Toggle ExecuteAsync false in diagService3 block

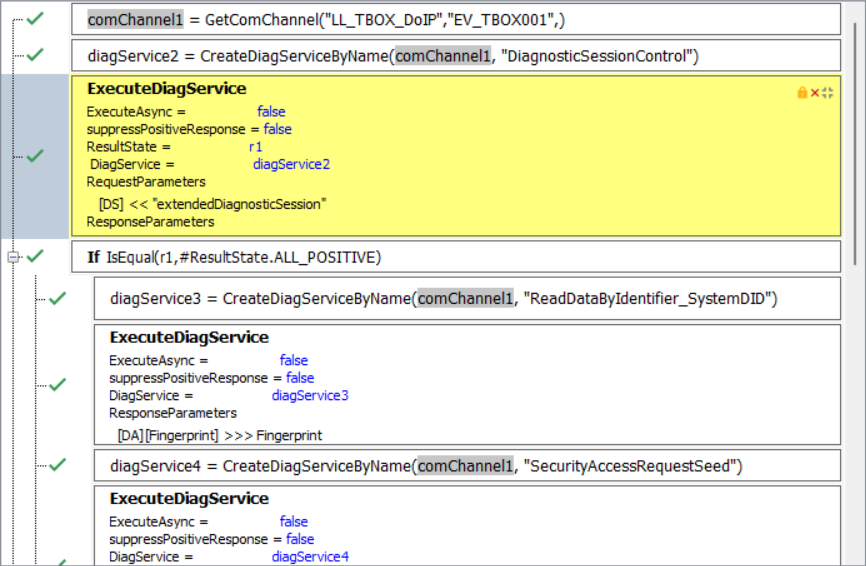pos(294,360)
